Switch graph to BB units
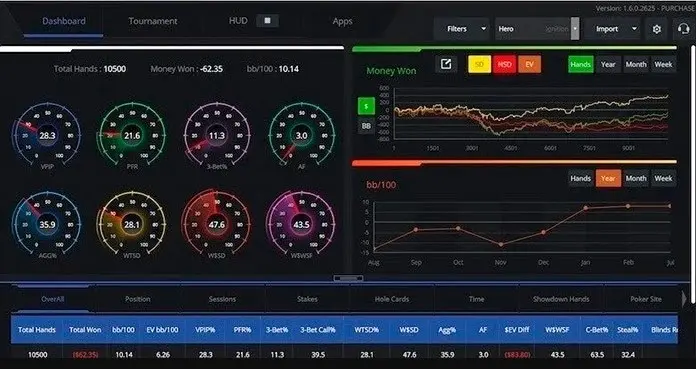Viewport: 696px width, 369px height. pos(366,126)
